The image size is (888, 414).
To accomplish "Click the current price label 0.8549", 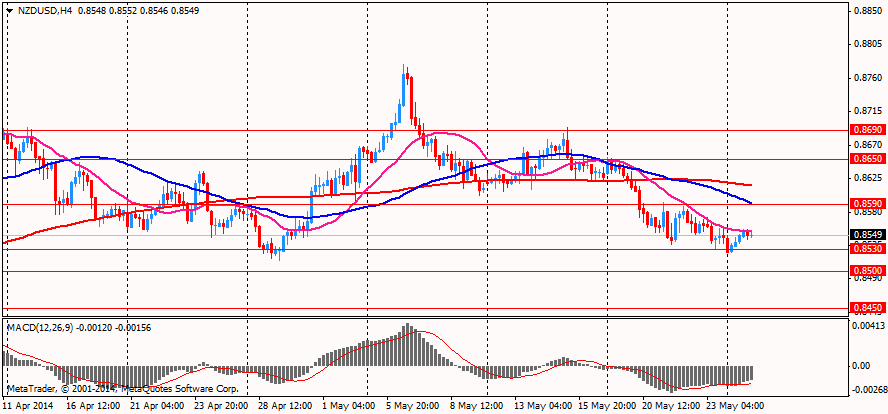I will (868, 234).
